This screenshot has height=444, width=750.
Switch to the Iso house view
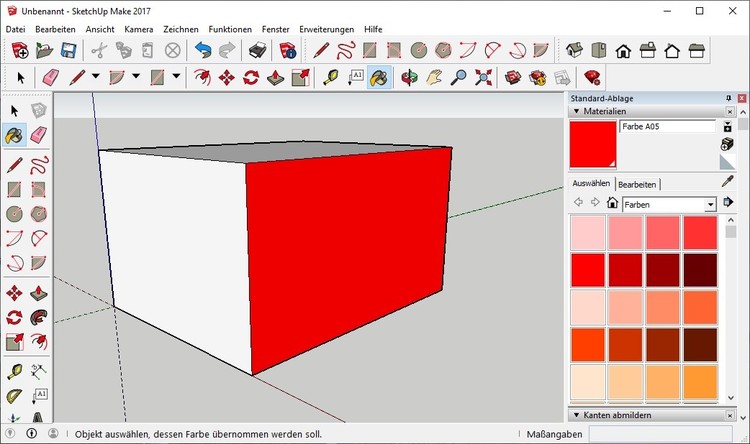point(575,49)
